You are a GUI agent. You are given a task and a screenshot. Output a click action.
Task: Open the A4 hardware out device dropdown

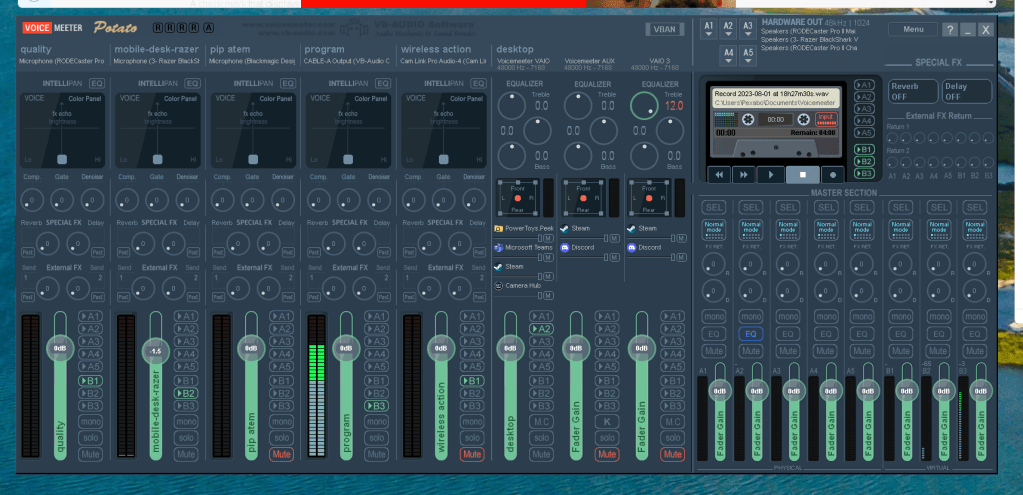click(x=729, y=56)
